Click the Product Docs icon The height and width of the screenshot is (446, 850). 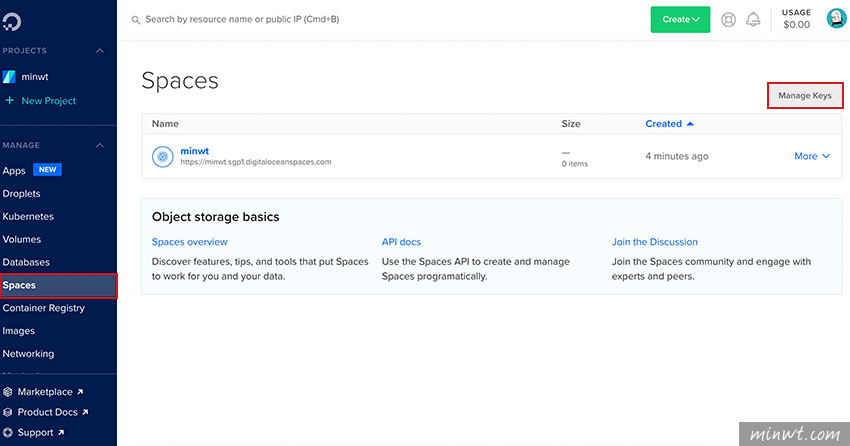[8, 412]
